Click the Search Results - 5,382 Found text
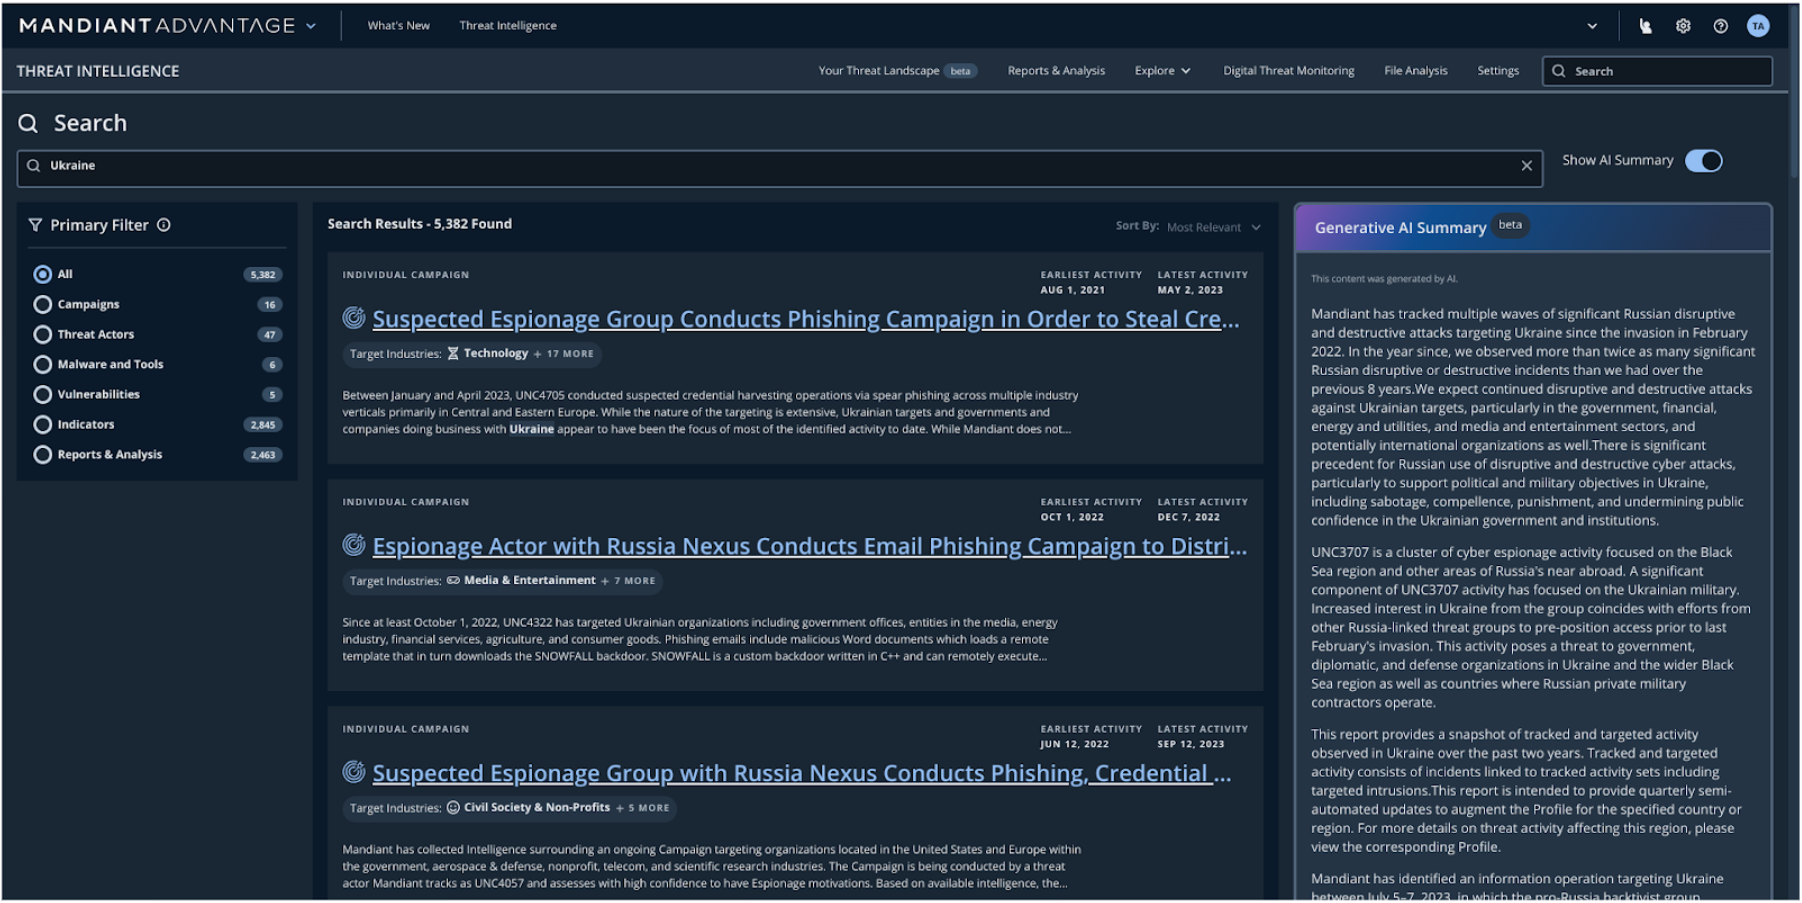 [420, 224]
